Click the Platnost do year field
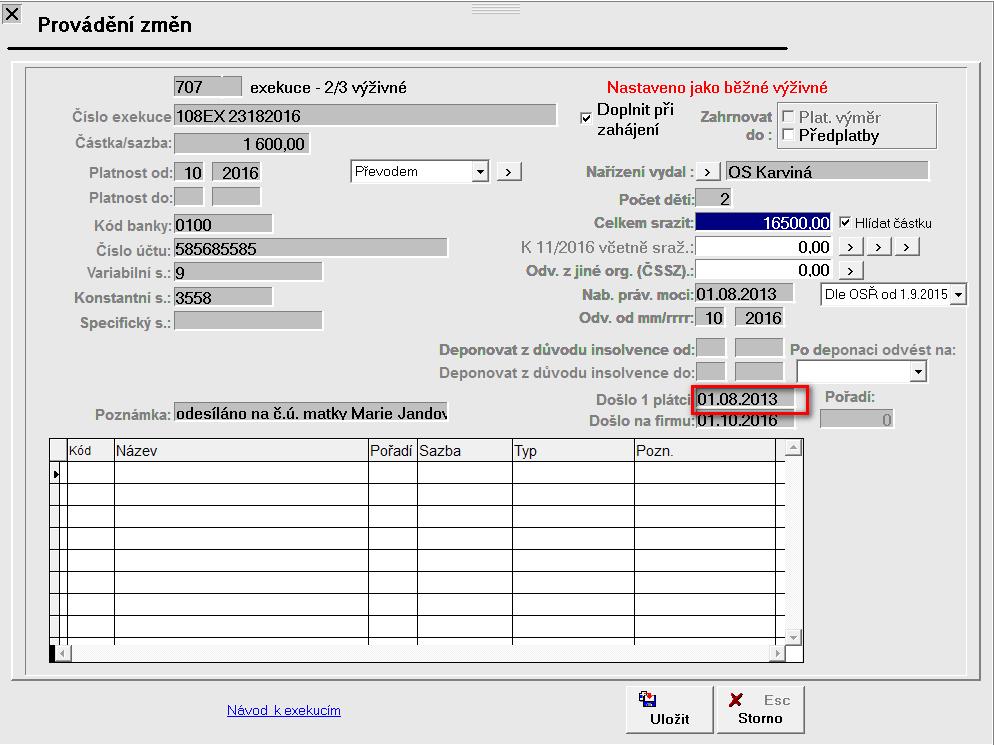The image size is (994, 745). [x=236, y=197]
